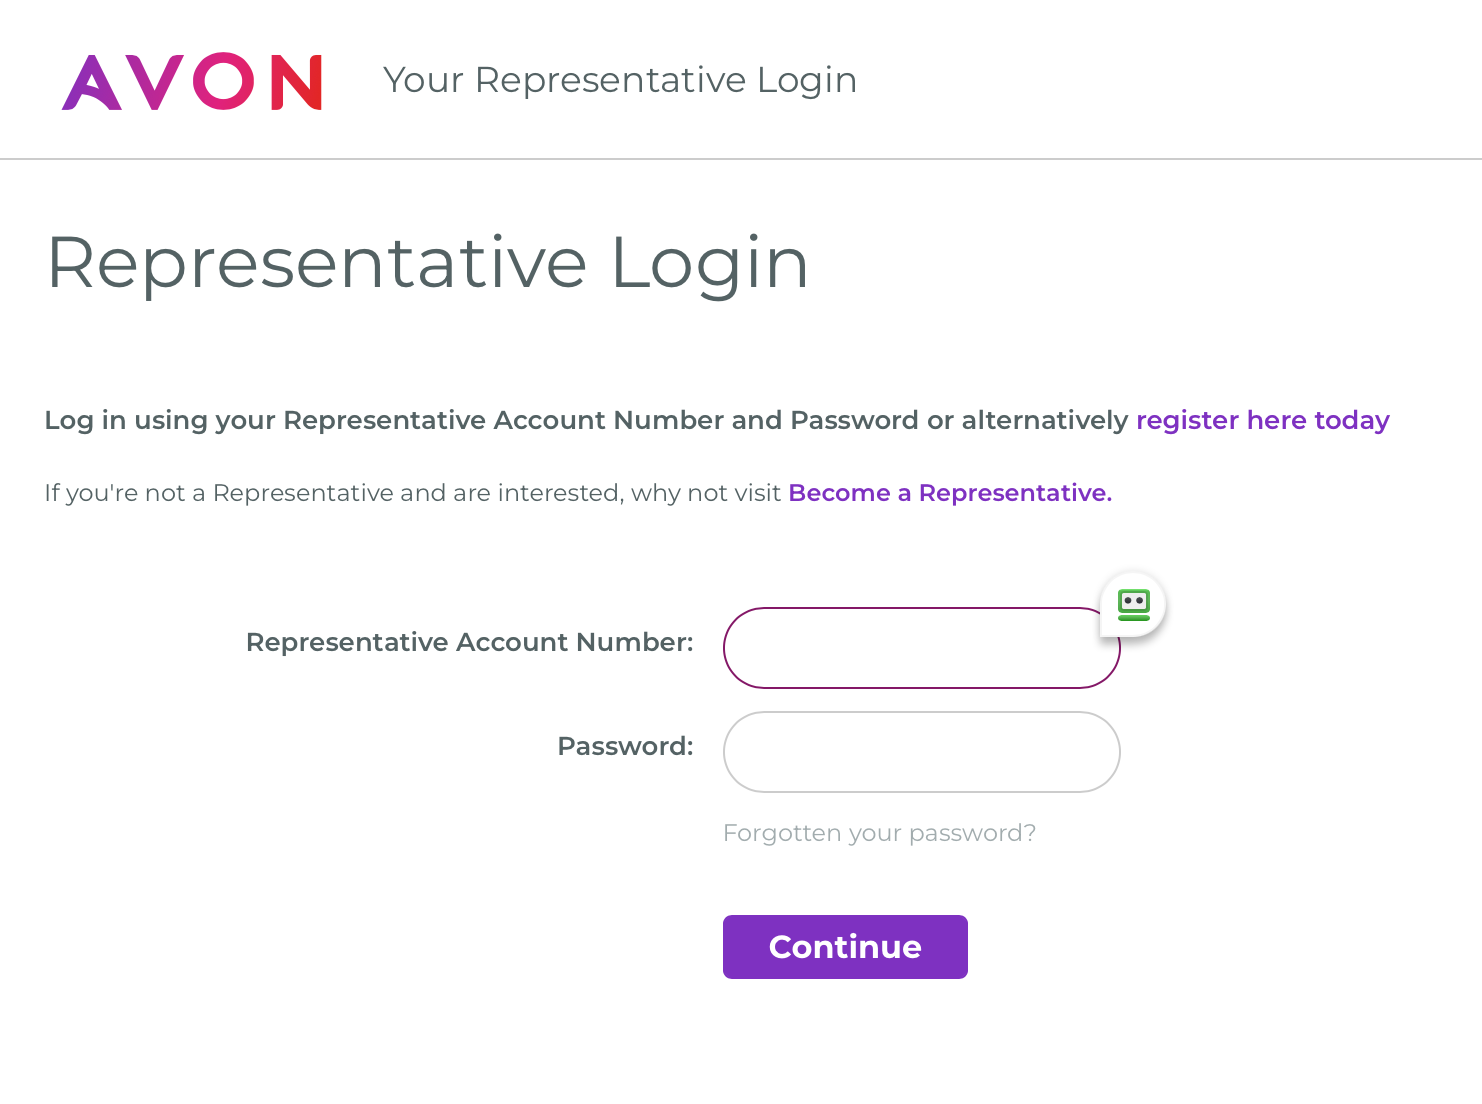This screenshot has height=1104, width=1482.
Task: Submit login using Continue
Action: (x=844, y=946)
